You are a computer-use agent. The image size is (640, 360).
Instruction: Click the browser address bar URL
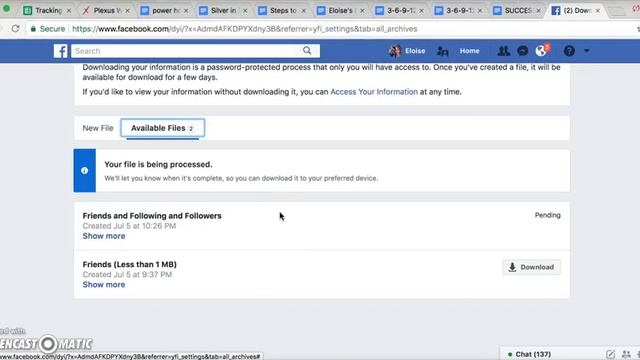pos(244,29)
